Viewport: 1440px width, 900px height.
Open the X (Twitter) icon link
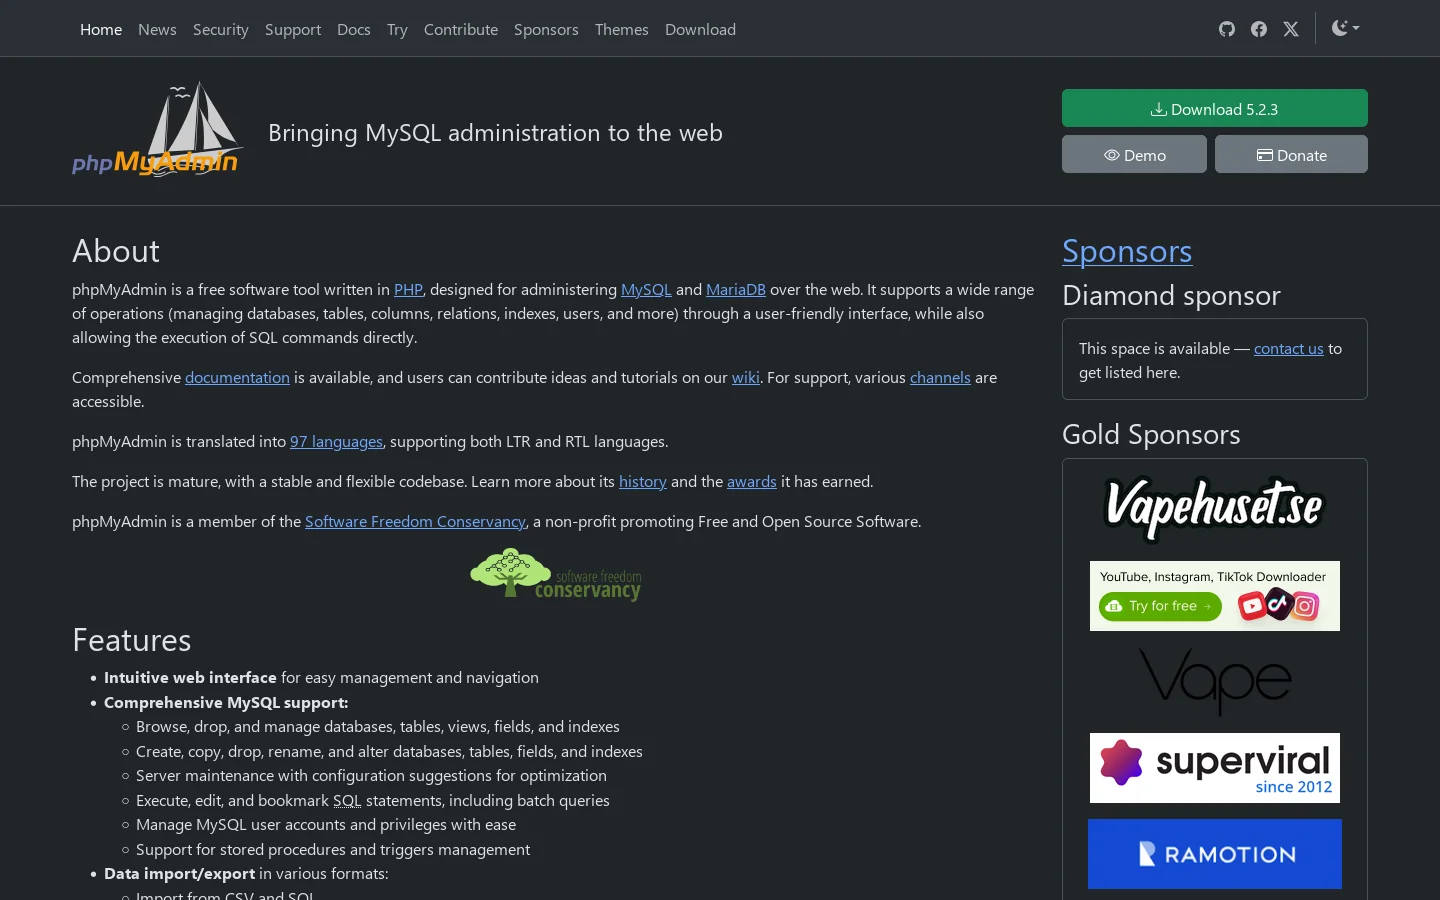(x=1291, y=29)
